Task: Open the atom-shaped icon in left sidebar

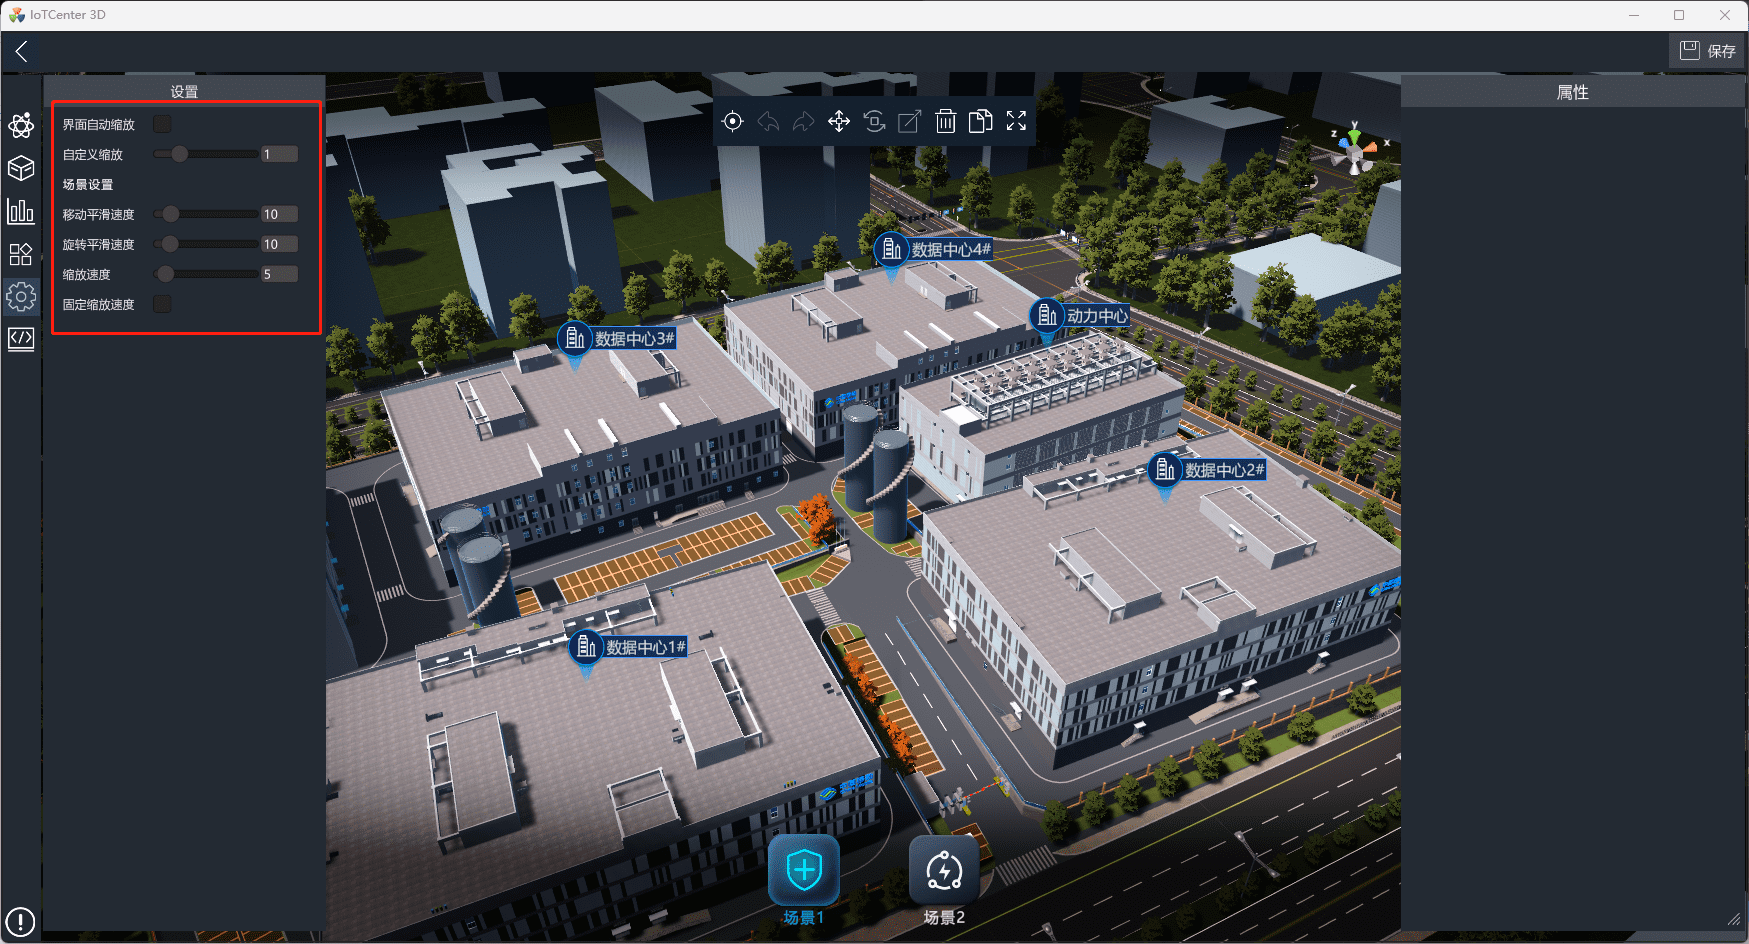Action: (x=21, y=125)
